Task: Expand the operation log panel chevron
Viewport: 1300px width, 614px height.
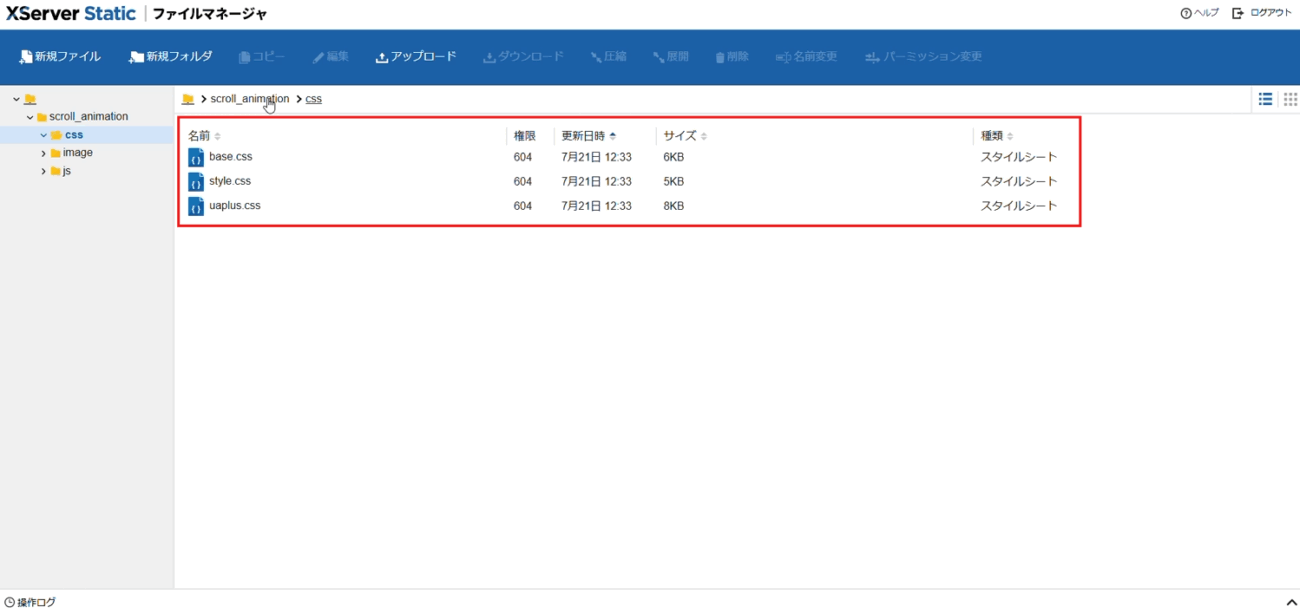Action: coord(1290,603)
